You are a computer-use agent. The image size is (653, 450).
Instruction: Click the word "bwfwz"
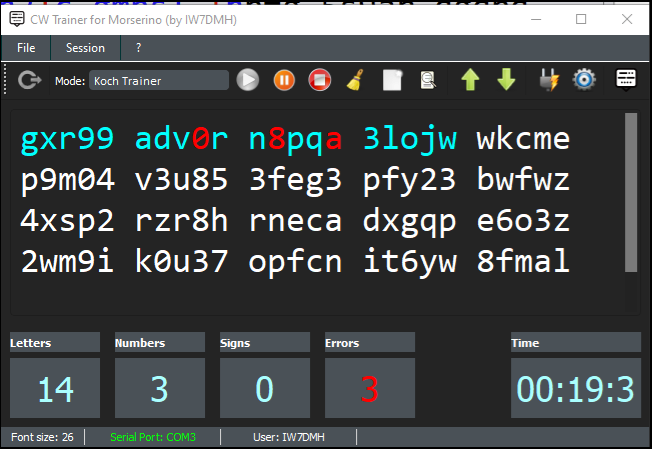point(523,180)
